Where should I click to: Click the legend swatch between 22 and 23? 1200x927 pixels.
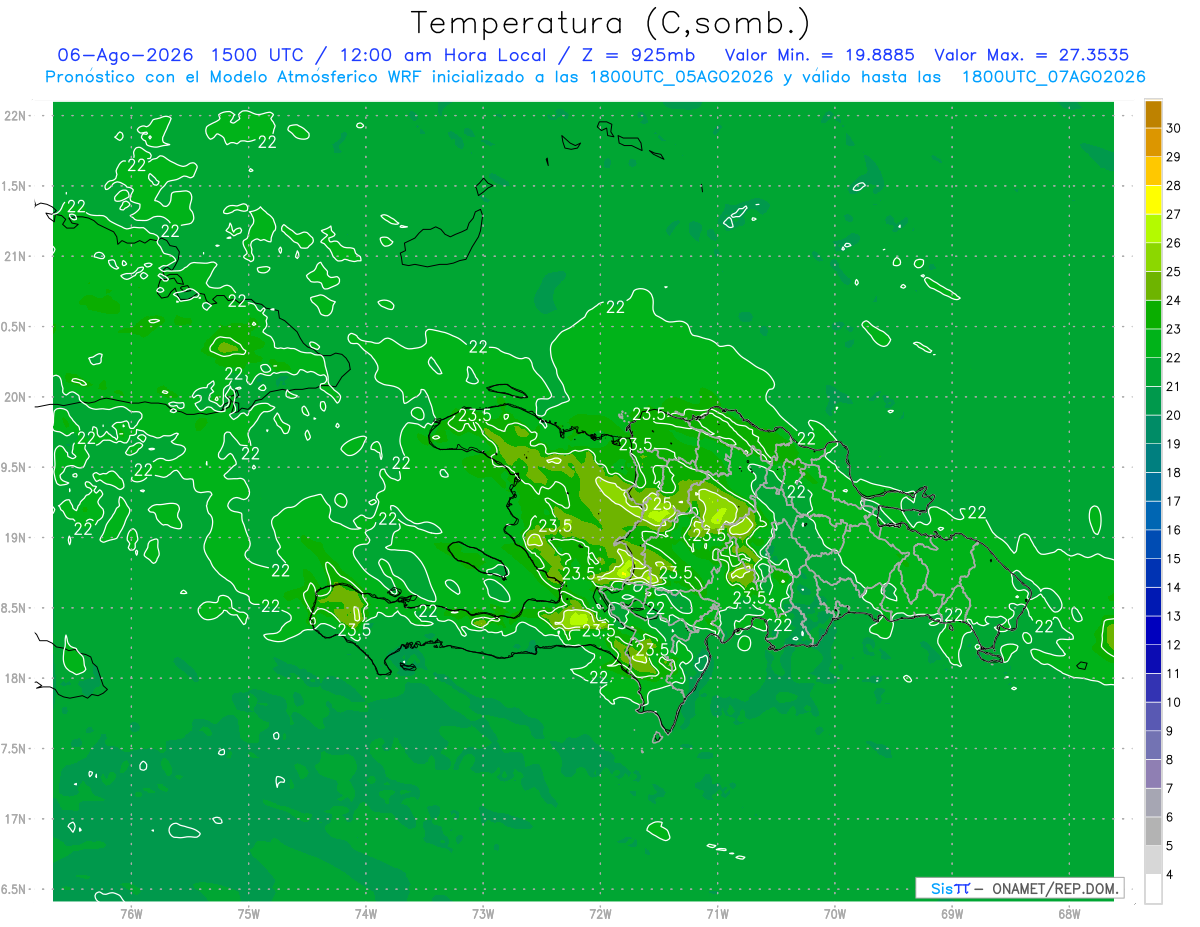(1153, 343)
